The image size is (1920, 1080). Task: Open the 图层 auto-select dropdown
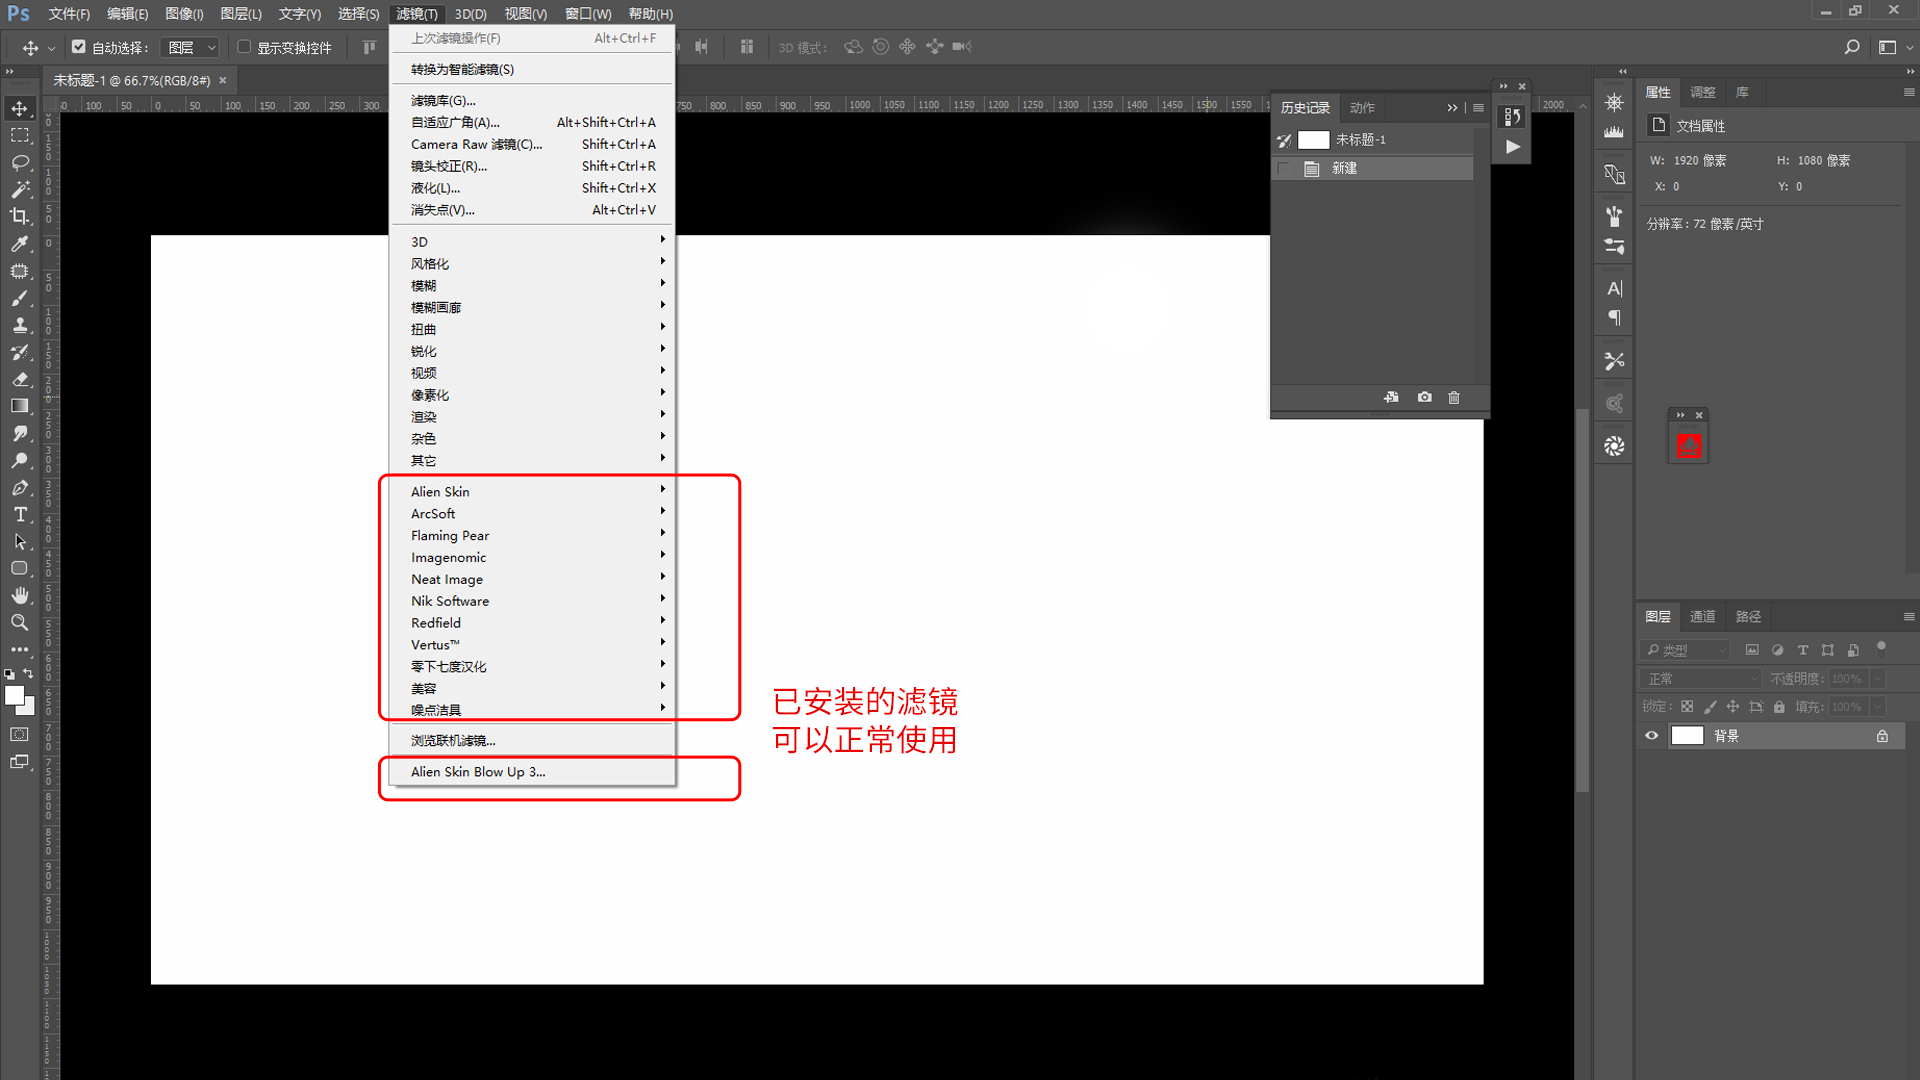coord(192,47)
